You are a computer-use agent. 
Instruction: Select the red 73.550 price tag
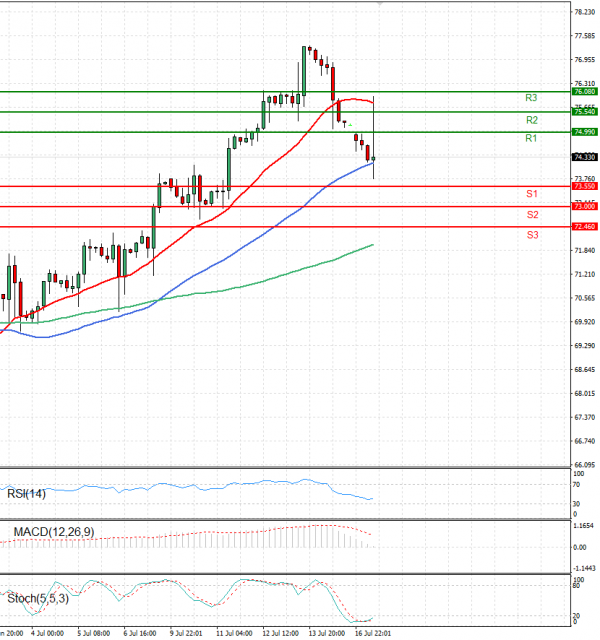point(584,186)
